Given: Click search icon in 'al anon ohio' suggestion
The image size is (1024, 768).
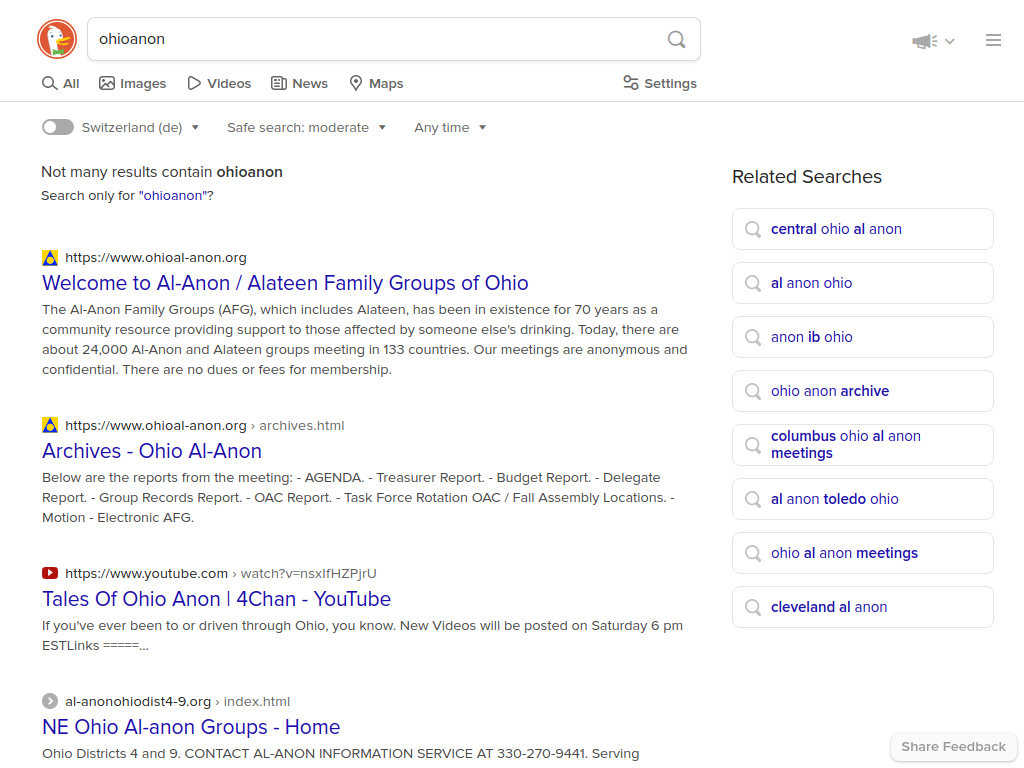Looking at the screenshot, I should 753,283.
